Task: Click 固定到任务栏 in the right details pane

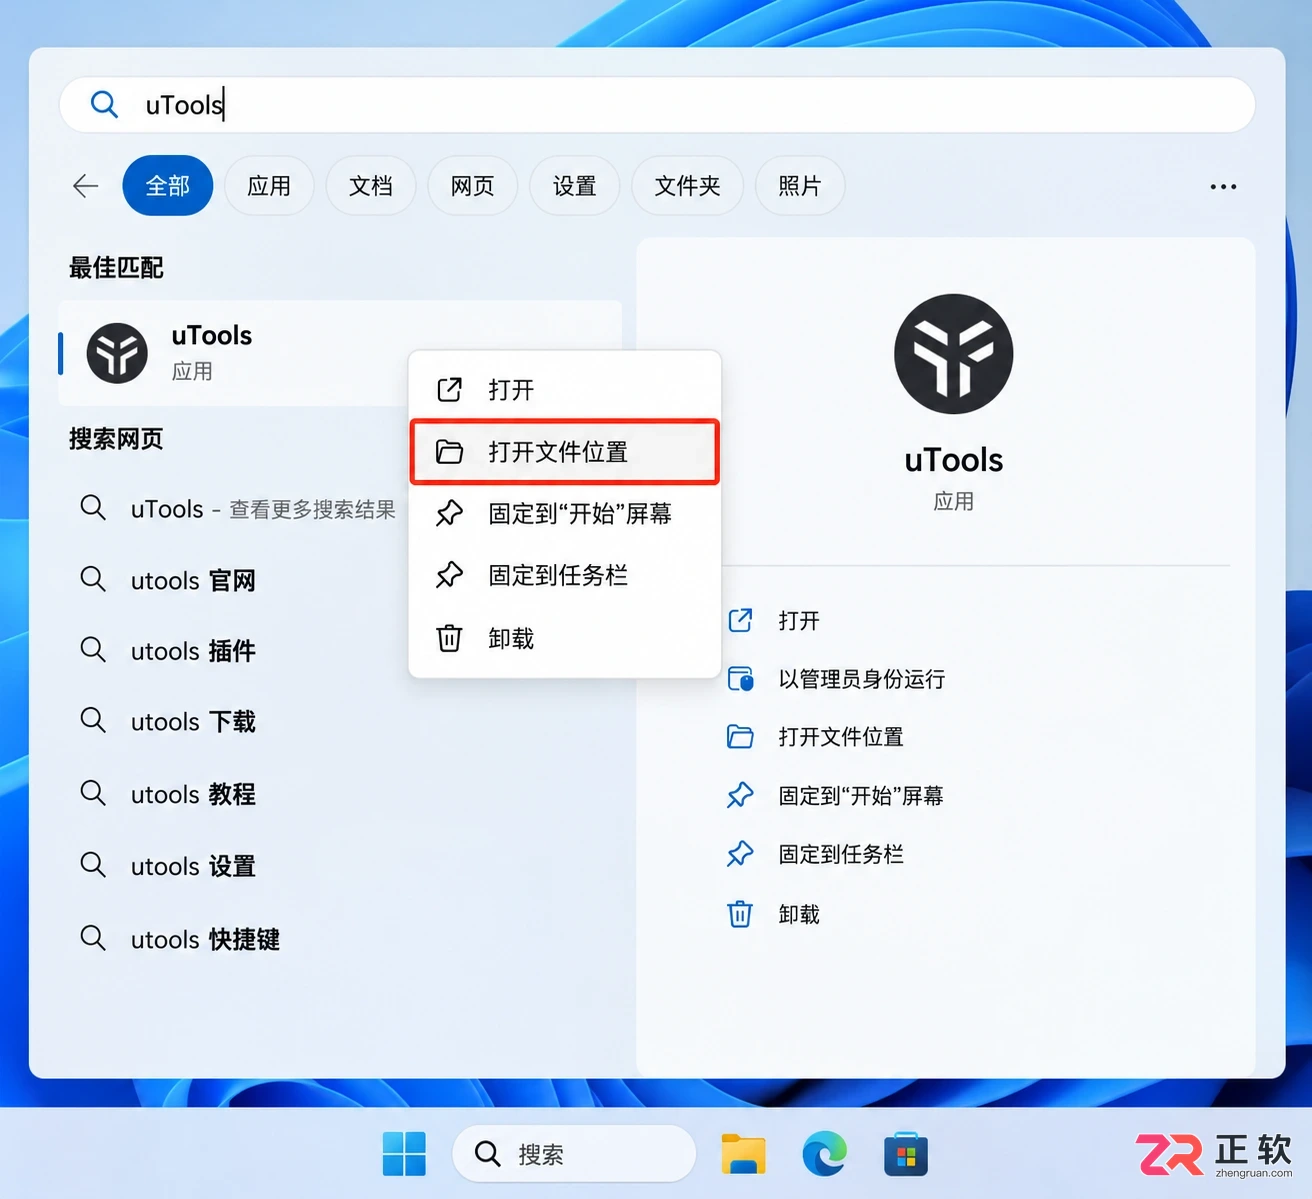Action: coord(841,854)
